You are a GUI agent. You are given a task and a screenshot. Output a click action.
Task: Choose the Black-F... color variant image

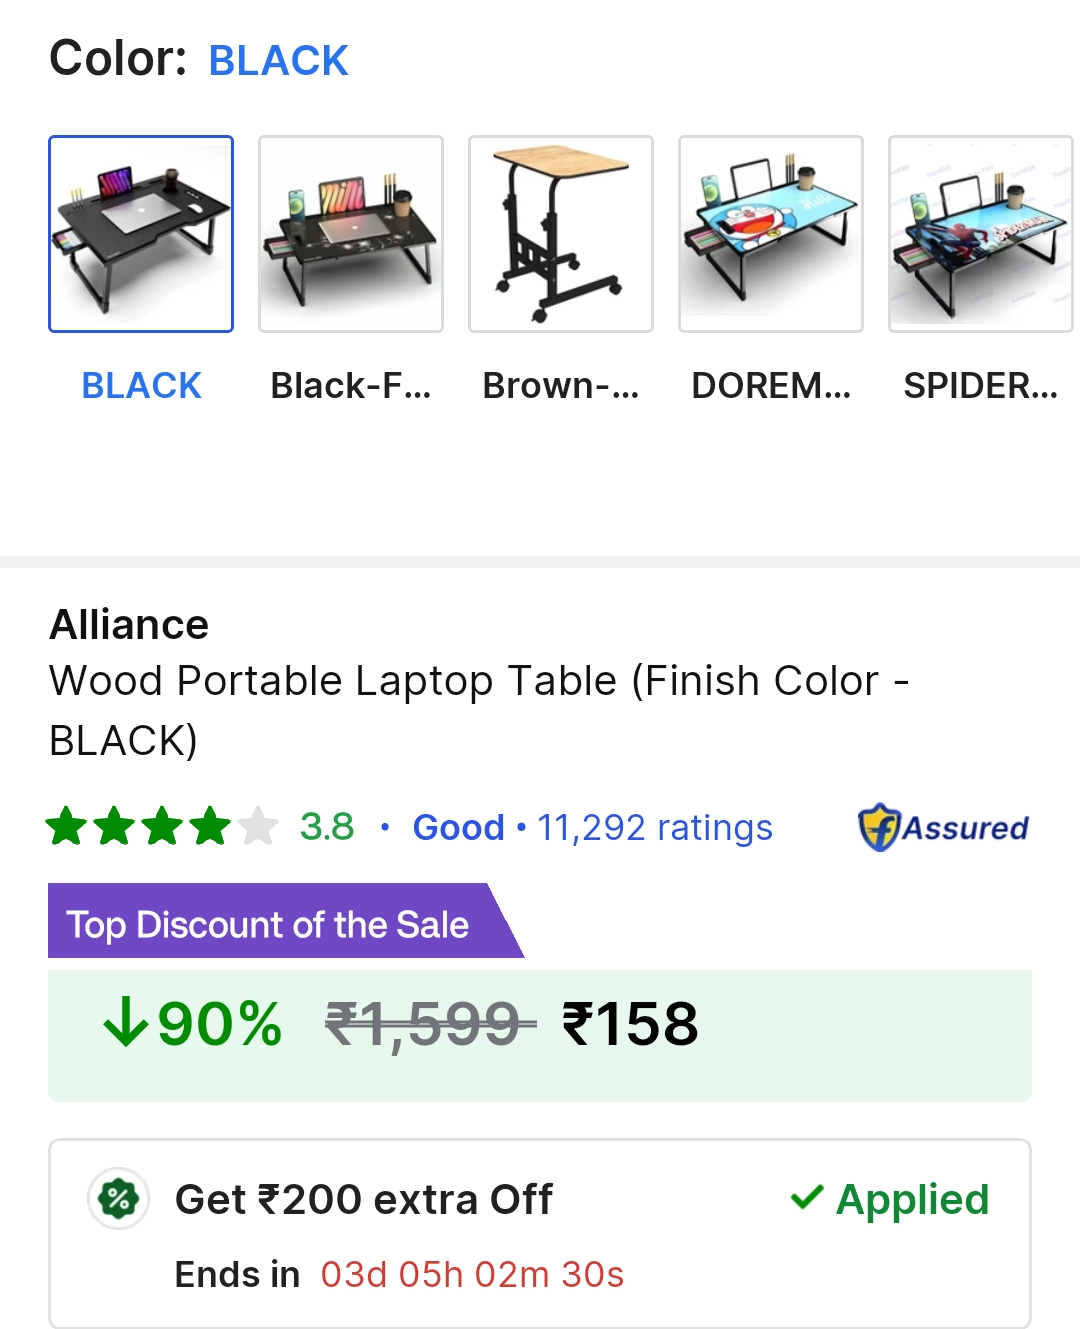pyautogui.click(x=351, y=234)
